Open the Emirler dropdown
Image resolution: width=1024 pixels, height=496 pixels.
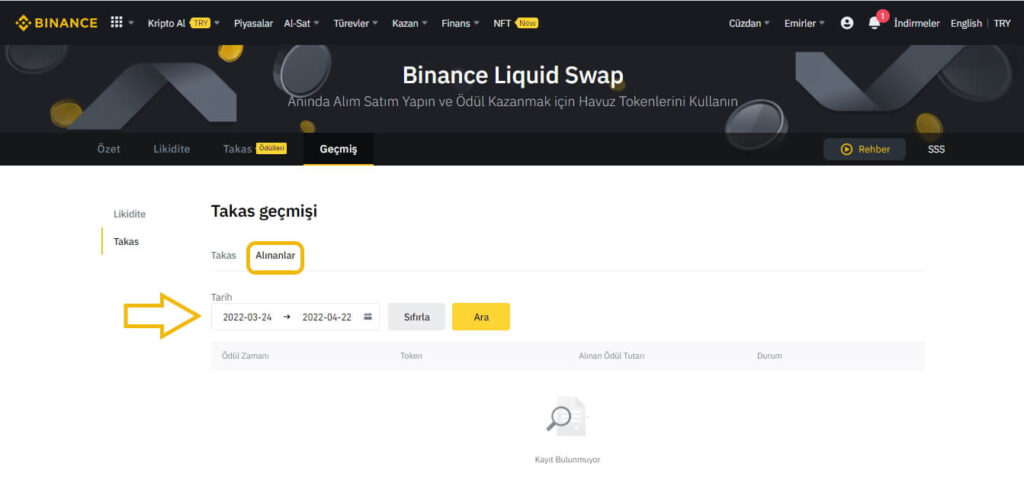point(805,23)
